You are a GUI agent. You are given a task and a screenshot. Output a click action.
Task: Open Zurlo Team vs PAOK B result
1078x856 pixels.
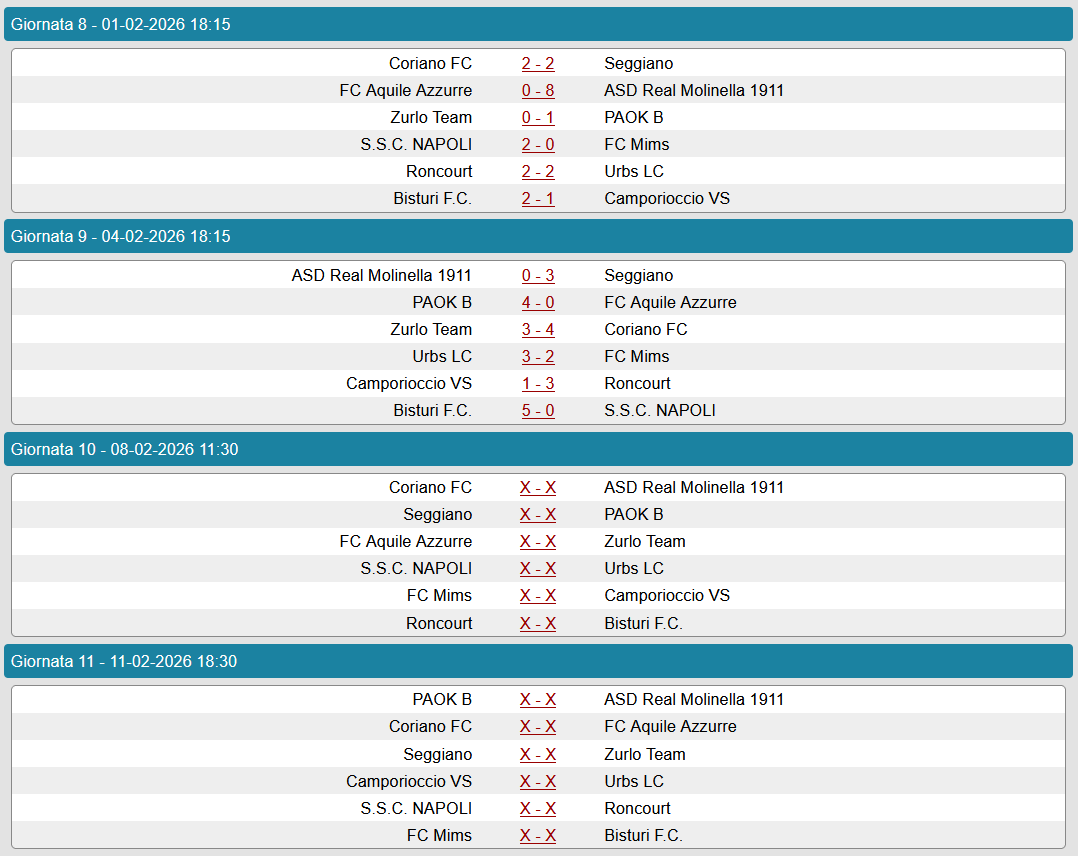(538, 118)
